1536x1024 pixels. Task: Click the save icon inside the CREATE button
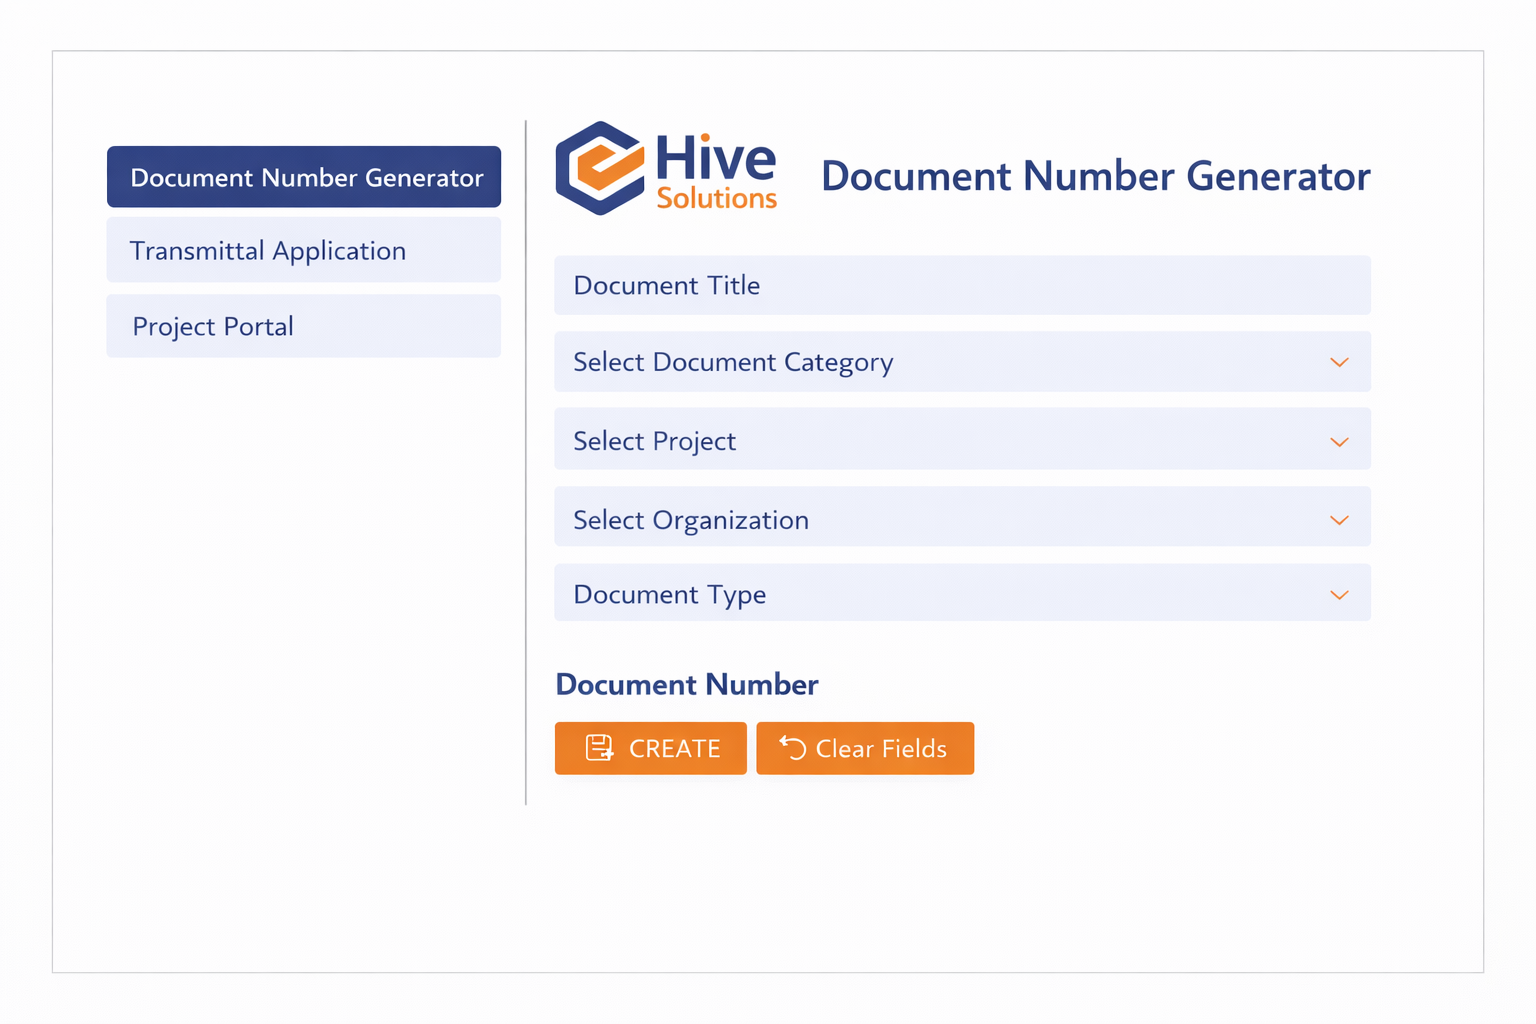point(599,748)
